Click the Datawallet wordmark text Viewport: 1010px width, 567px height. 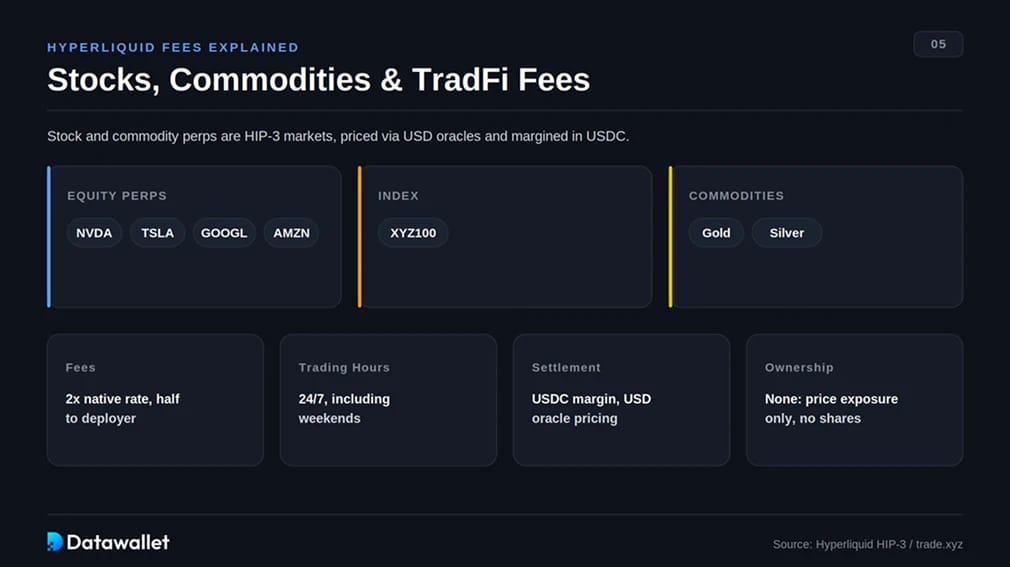point(118,543)
